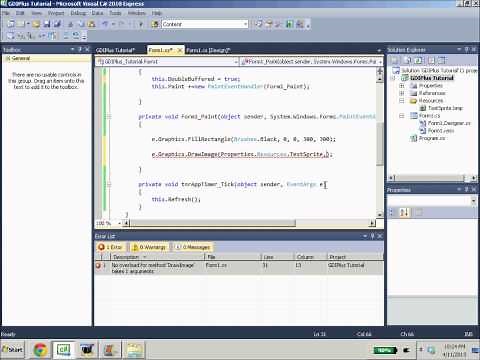Switch to GDIPlus Tutorial tab
The width and height of the screenshot is (480, 360).
pos(115,50)
